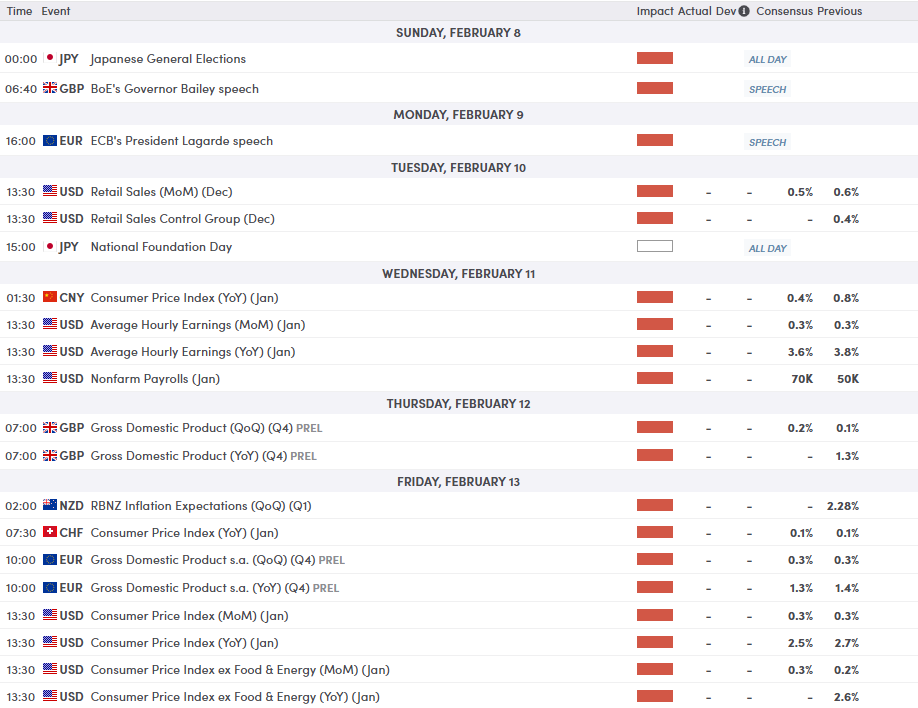Click SPEECH tag on Bailey speech row
This screenshot has height=708, width=918.
768,89
